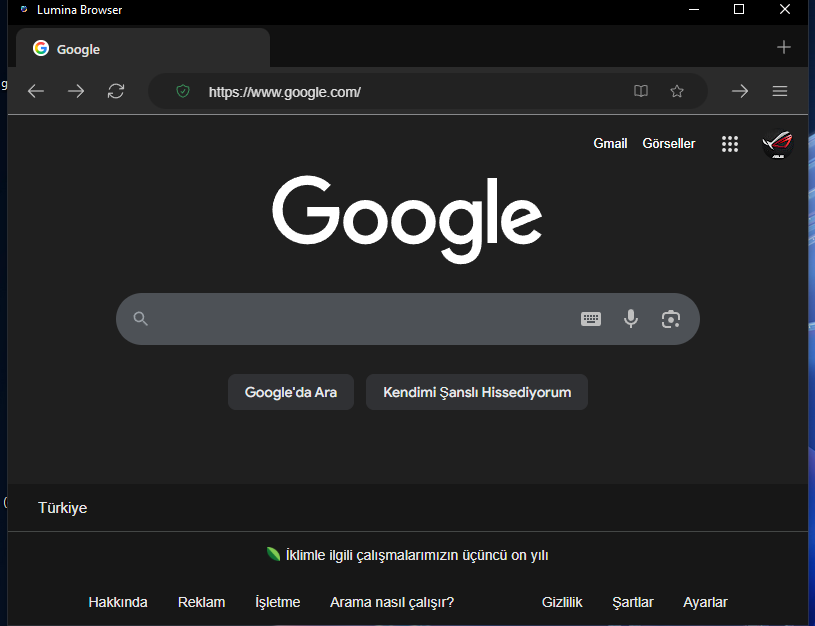The width and height of the screenshot is (815, 626).
Task: Open the Görseller link
Action: [x=668, y=144]
